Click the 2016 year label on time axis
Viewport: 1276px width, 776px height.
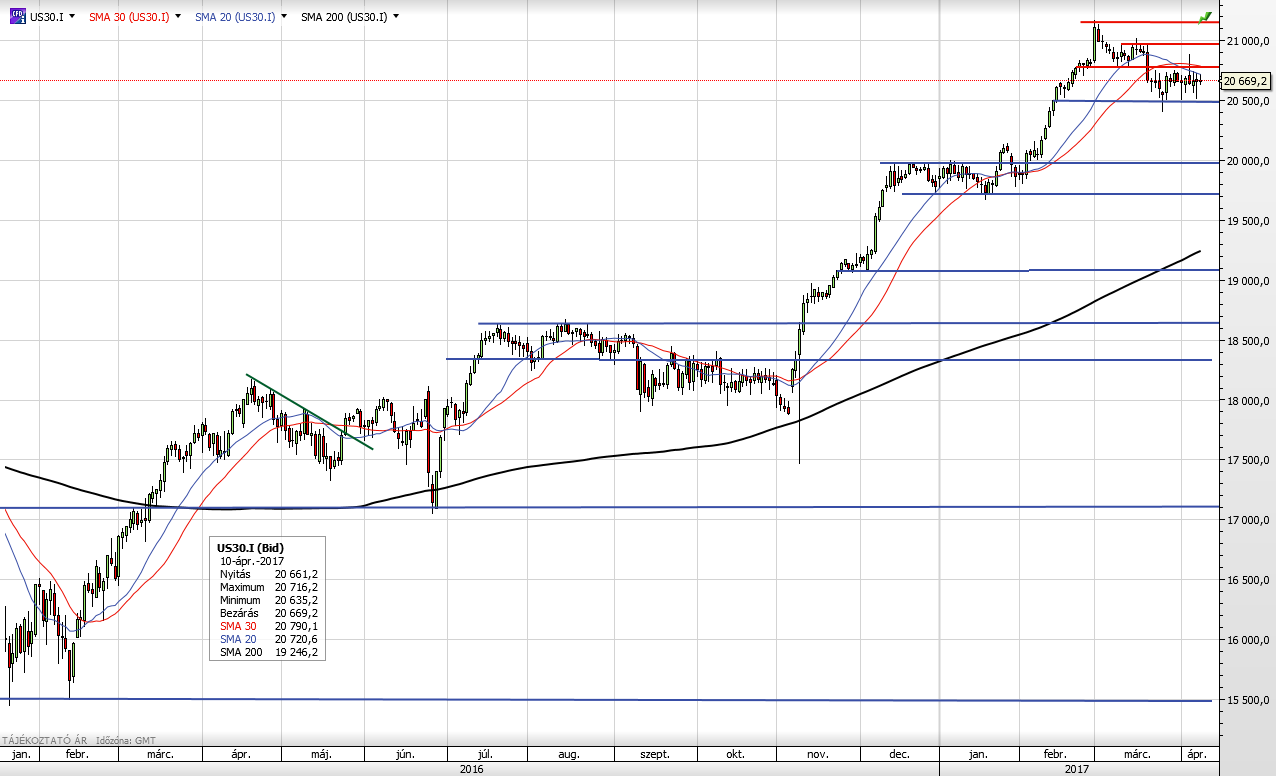pos(471,769)
